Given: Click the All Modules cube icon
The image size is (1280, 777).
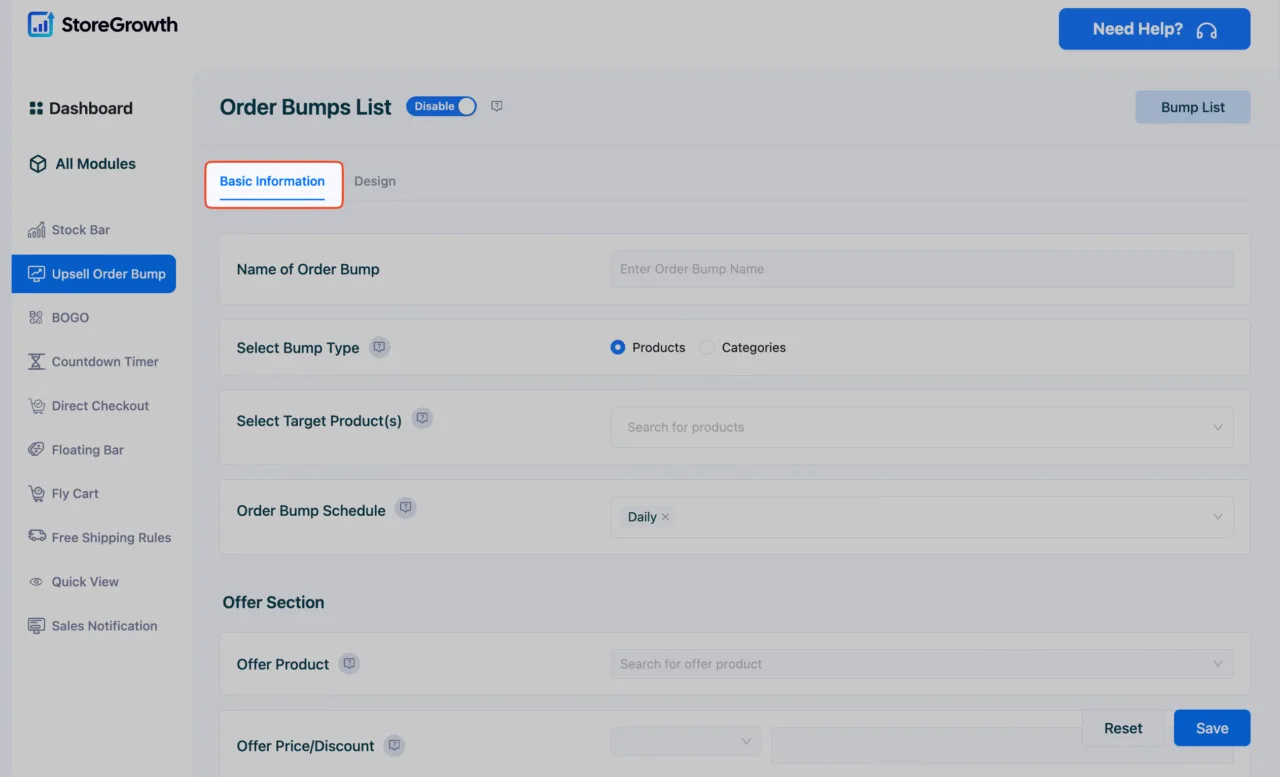Looking at the screenshot, I should click(x=38, y=164).
